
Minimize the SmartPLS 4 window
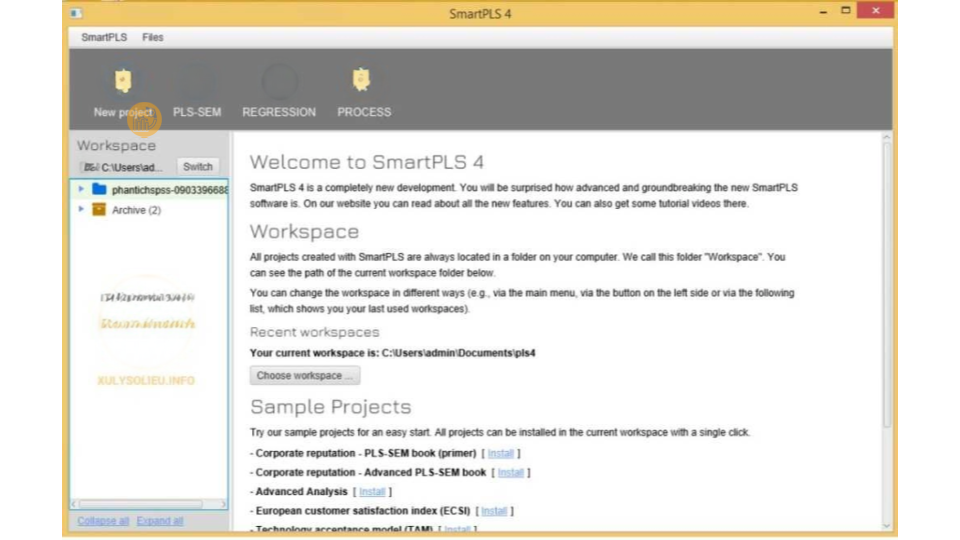pos(823,12)
